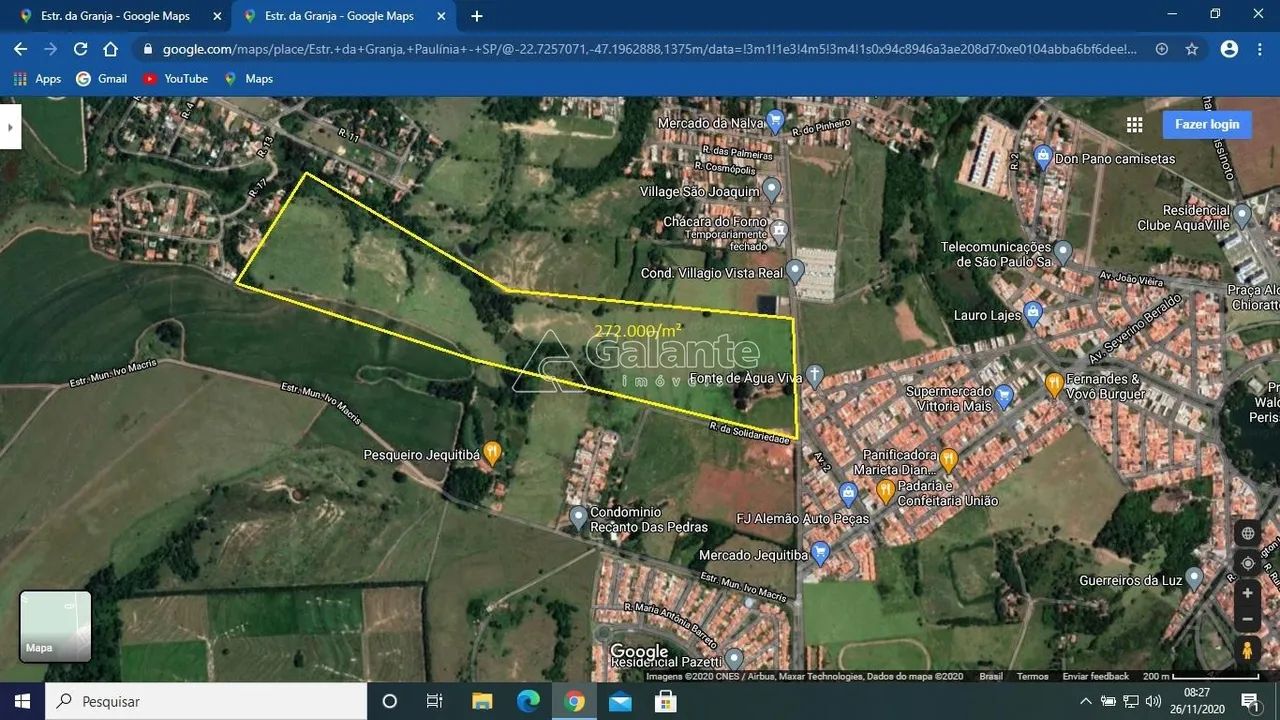Expand the collapsed side panel
The image size is (1280, 720).
(x=10, y=127)
